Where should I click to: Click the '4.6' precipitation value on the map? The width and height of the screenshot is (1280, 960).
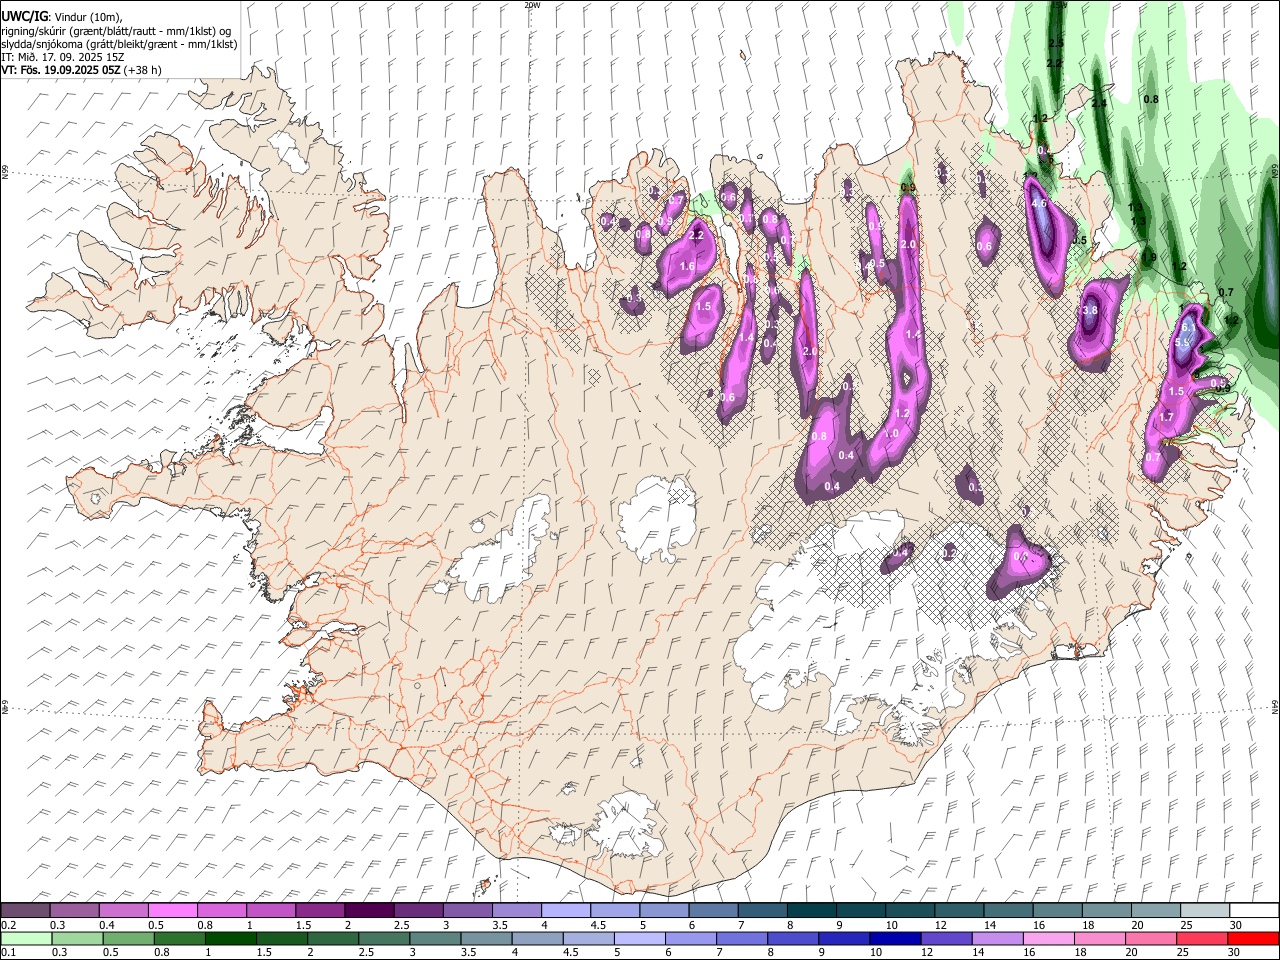(x=1039, y=204)
